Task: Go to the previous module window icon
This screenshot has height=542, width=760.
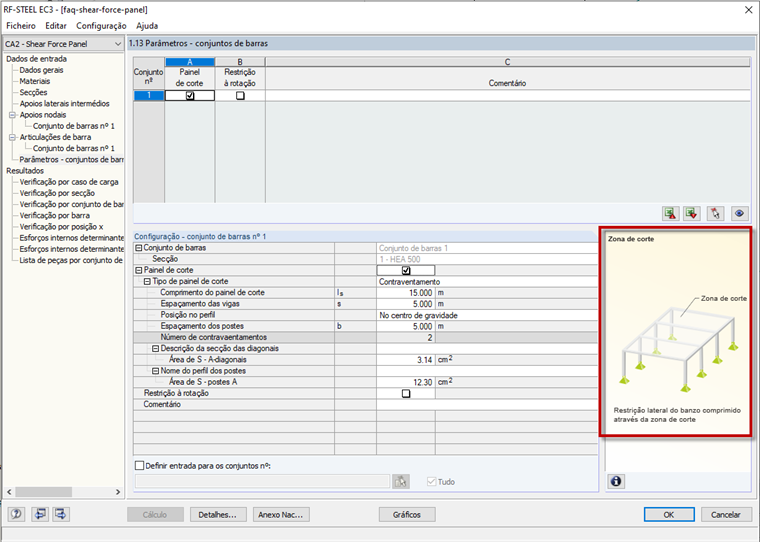Action: pyautogui.click(x=39, y=514)
